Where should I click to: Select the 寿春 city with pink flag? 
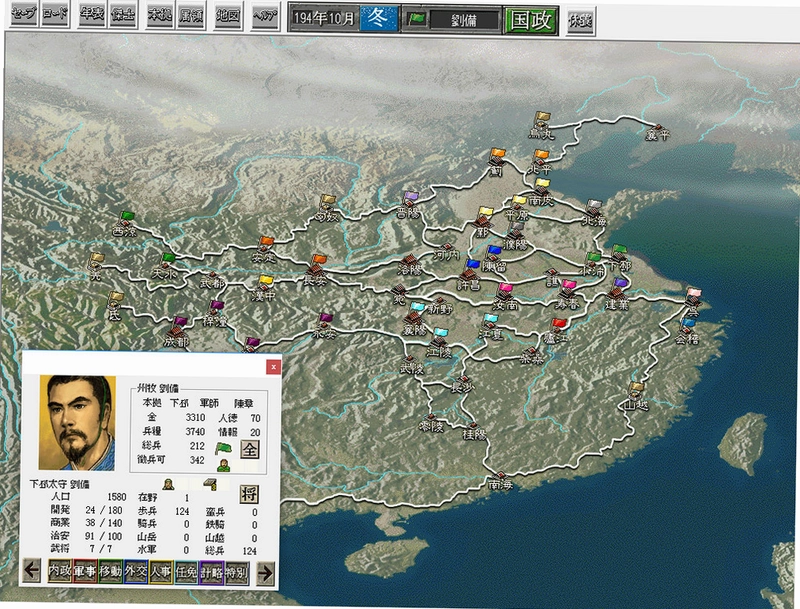(x=568, y=295)
